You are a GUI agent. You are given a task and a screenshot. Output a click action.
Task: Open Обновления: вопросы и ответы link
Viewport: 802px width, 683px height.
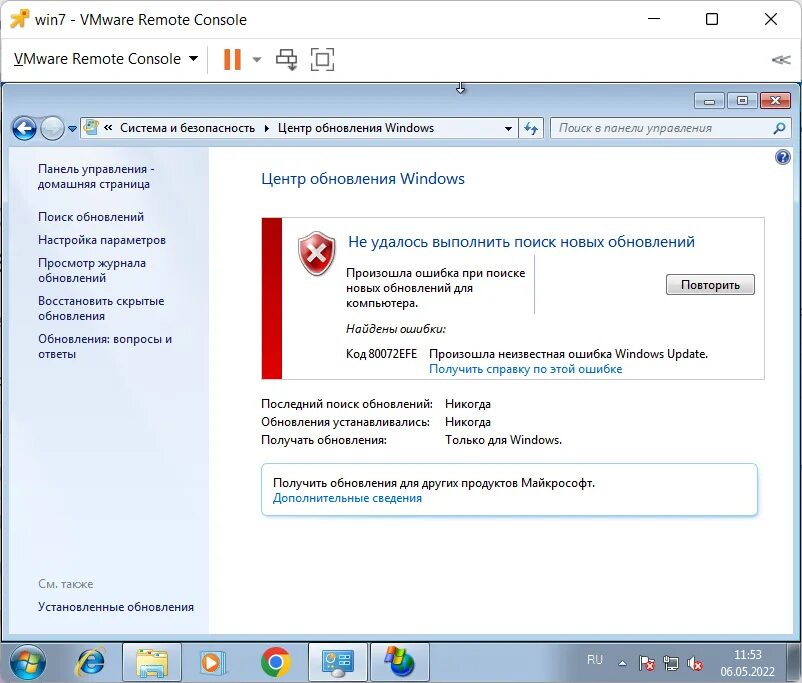click(105, 346)
